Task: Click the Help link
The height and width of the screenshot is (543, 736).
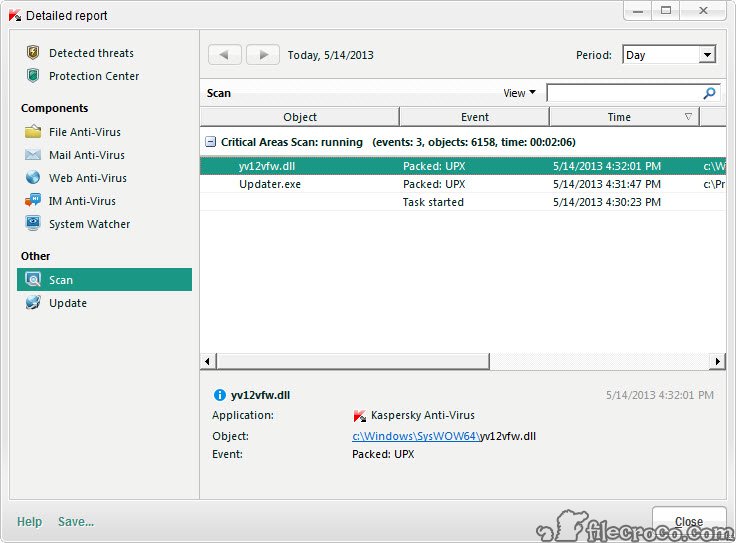Action: click(30, 521)
